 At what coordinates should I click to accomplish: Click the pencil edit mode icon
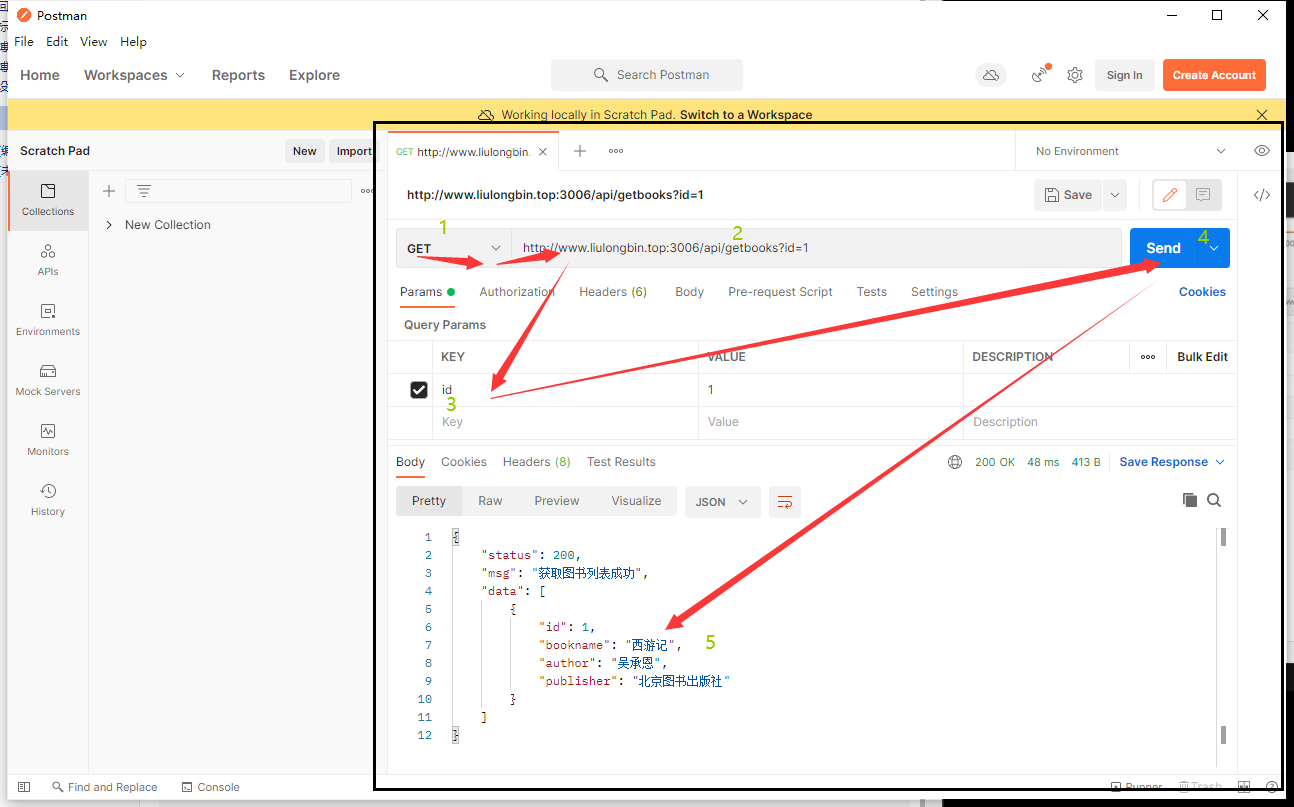click(x=1169, y=195)
